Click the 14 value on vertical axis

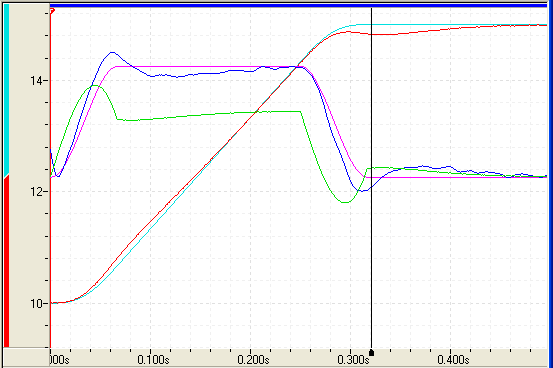point(37,81)
